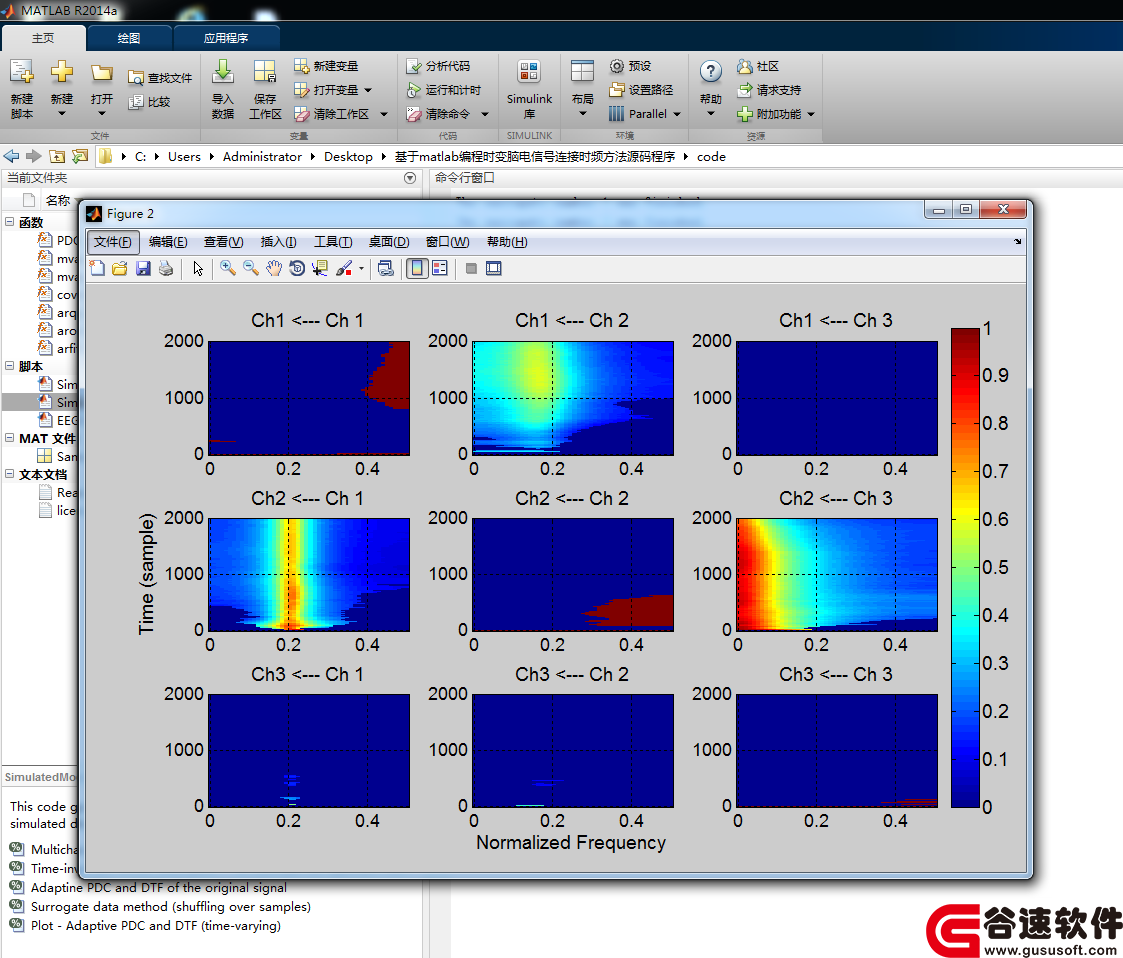Click the back arrow in address bar
This screenshot has width=1123, height=958.
[x=11, y=156]
